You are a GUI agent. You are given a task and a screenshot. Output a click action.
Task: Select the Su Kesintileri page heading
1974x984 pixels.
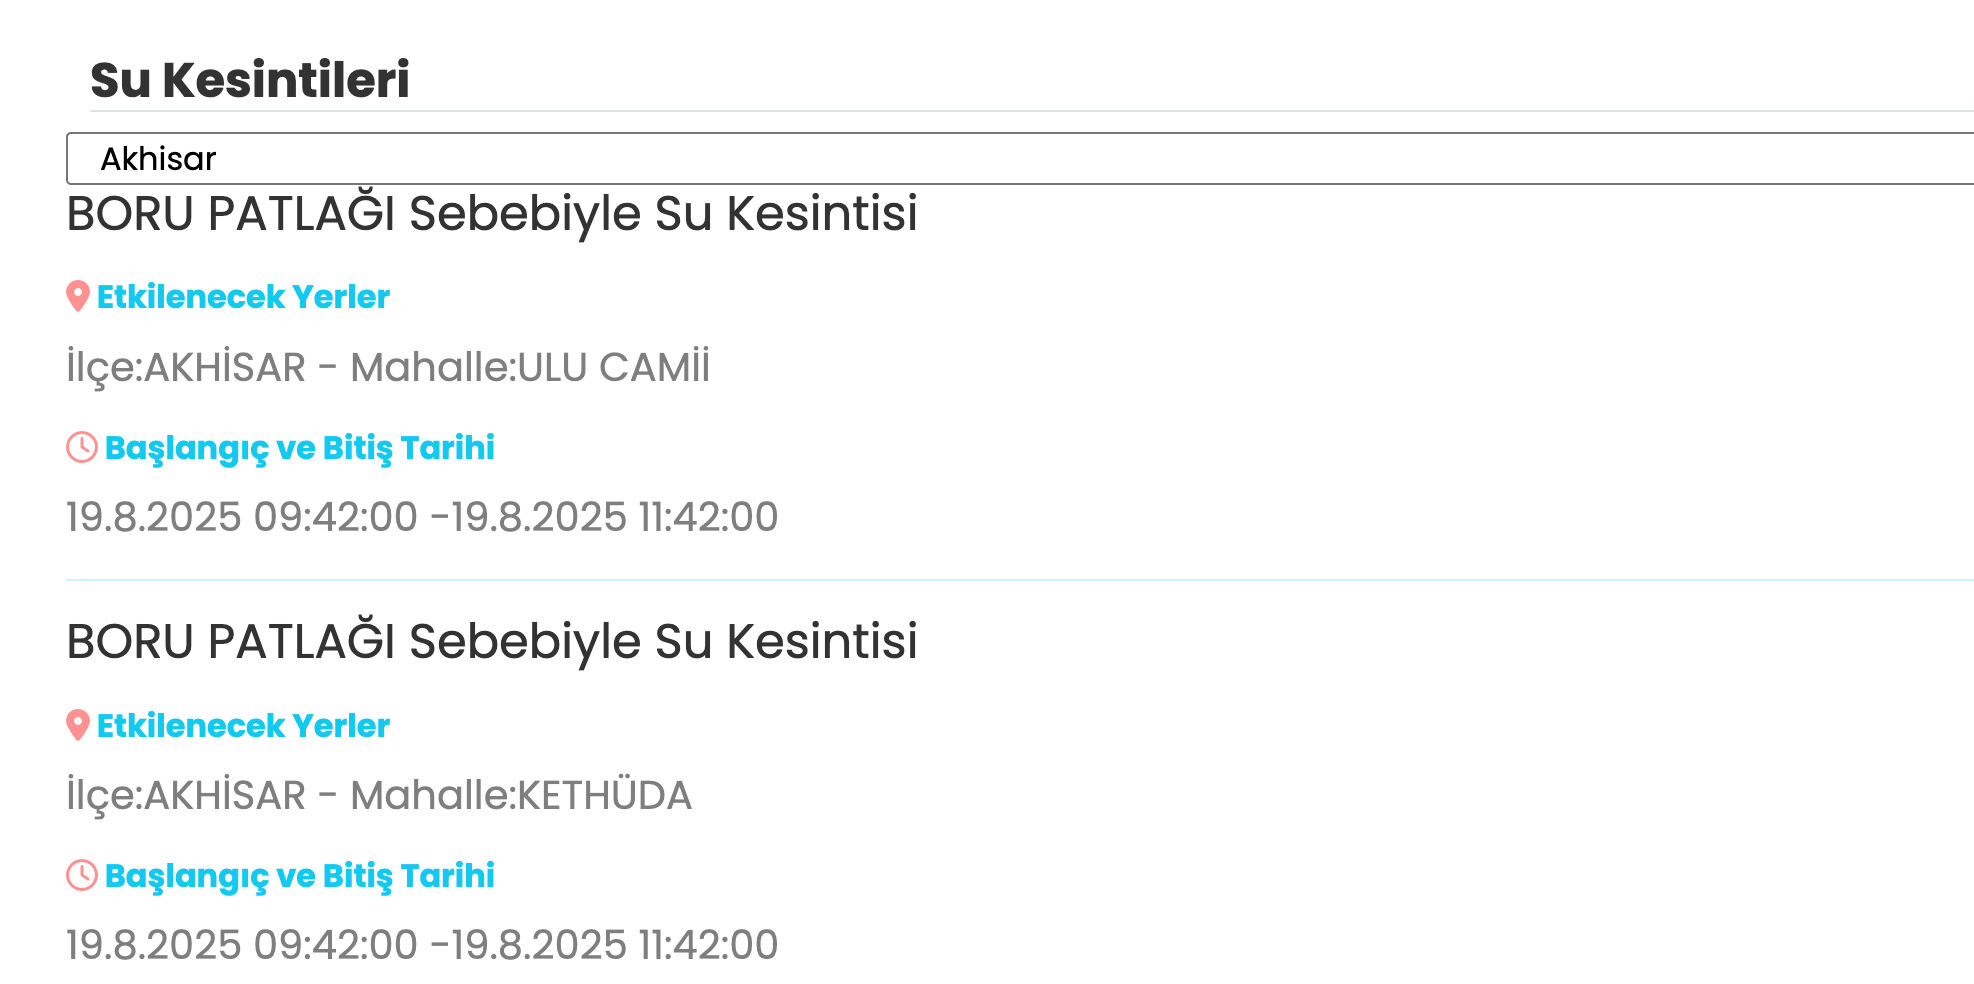point(252,76)
